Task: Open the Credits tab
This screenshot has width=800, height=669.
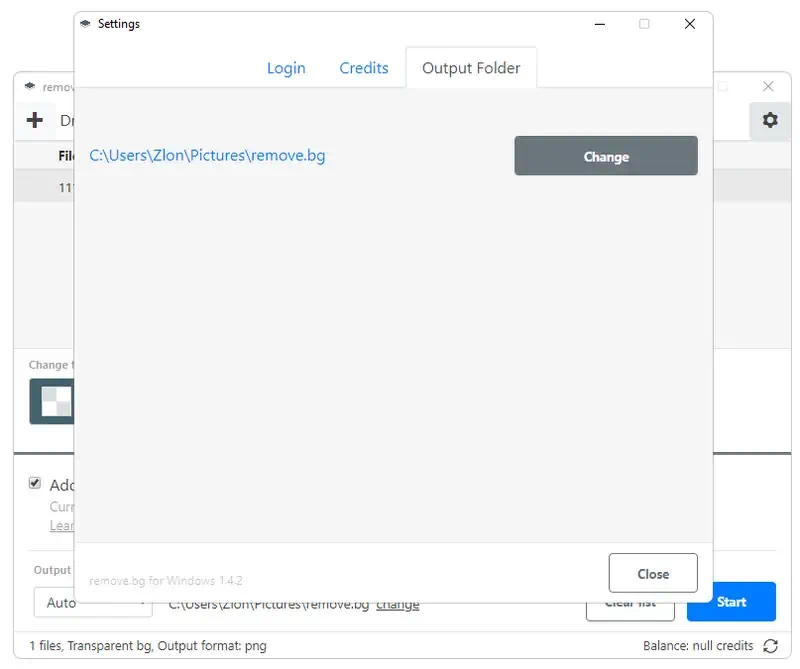Action: pyautogui.click(x=364, y=68)
